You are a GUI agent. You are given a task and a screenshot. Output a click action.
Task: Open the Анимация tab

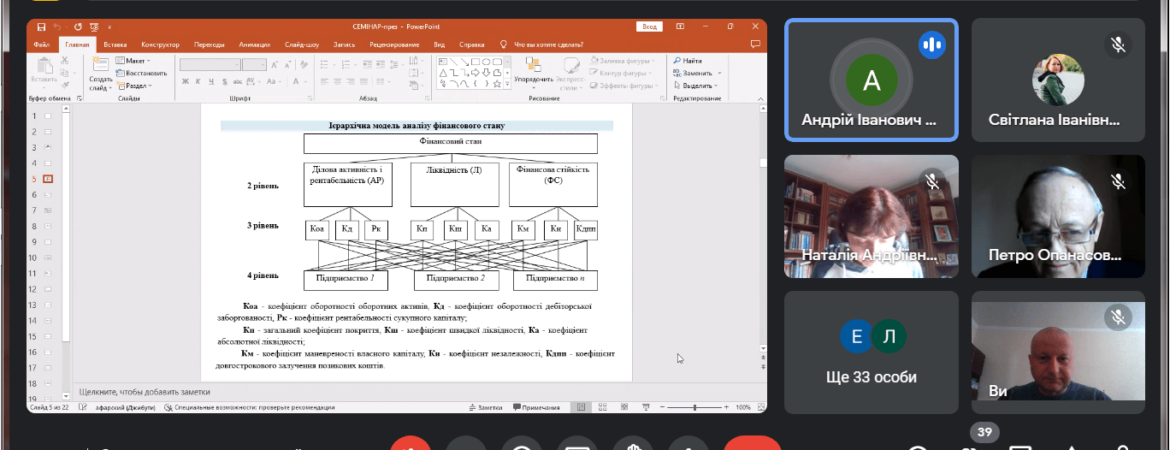pos(254,45)
